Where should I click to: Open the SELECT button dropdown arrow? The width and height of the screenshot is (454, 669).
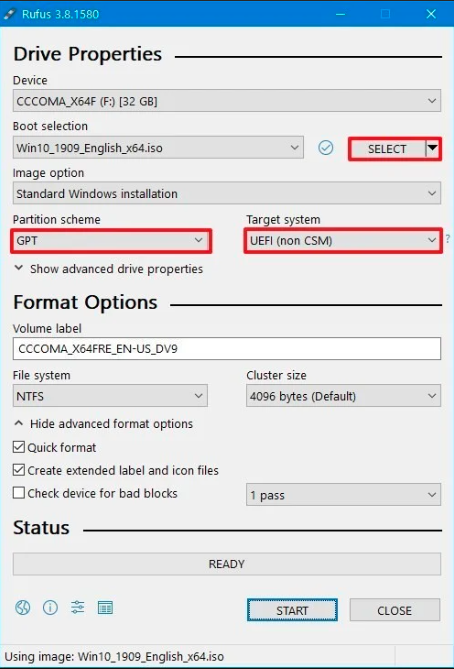click(x=432, y=148)
